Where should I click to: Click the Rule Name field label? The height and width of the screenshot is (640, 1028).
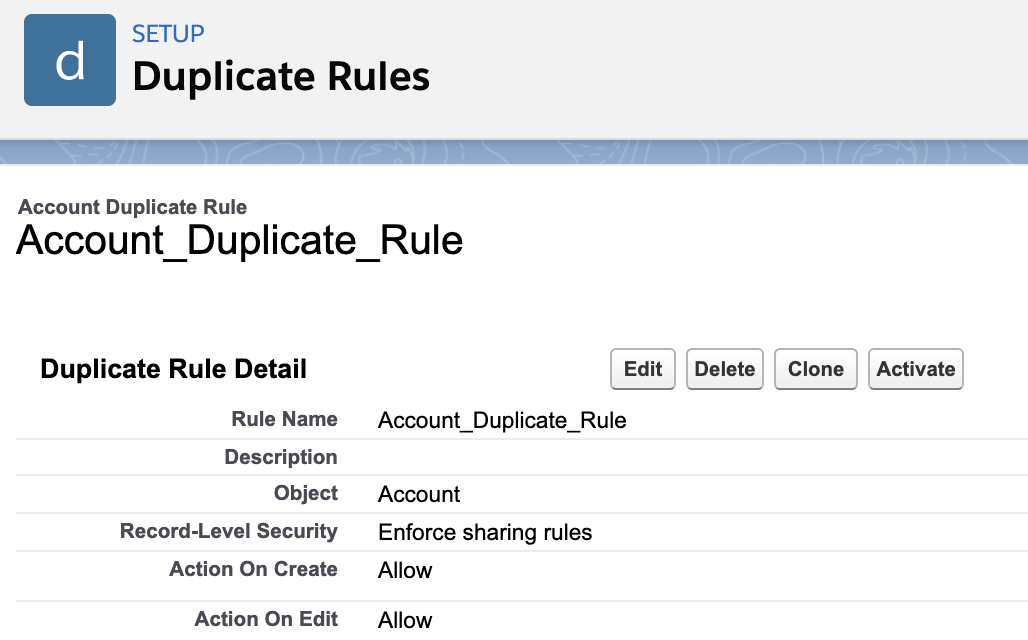[284, 419]
